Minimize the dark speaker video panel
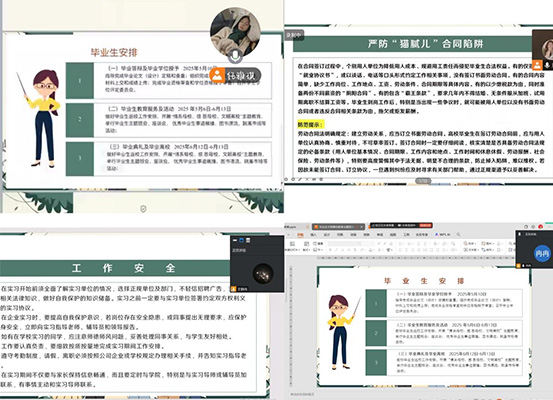The height and width of the screenshot is (400, 553). click(235, 240)
